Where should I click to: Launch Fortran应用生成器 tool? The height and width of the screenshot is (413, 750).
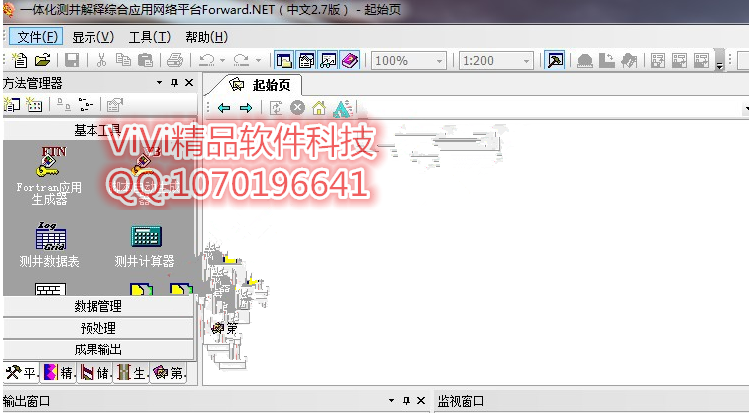click(x=49, y=176)
